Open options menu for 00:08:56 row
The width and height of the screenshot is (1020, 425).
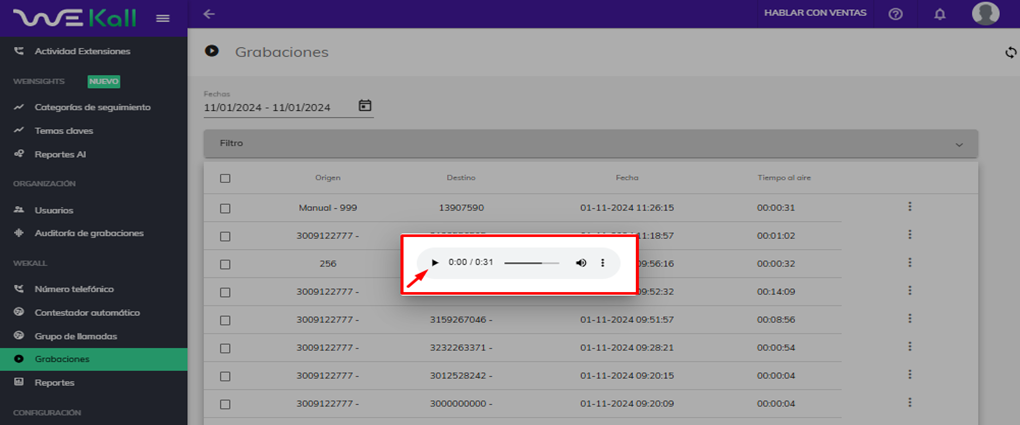point(909,318)
